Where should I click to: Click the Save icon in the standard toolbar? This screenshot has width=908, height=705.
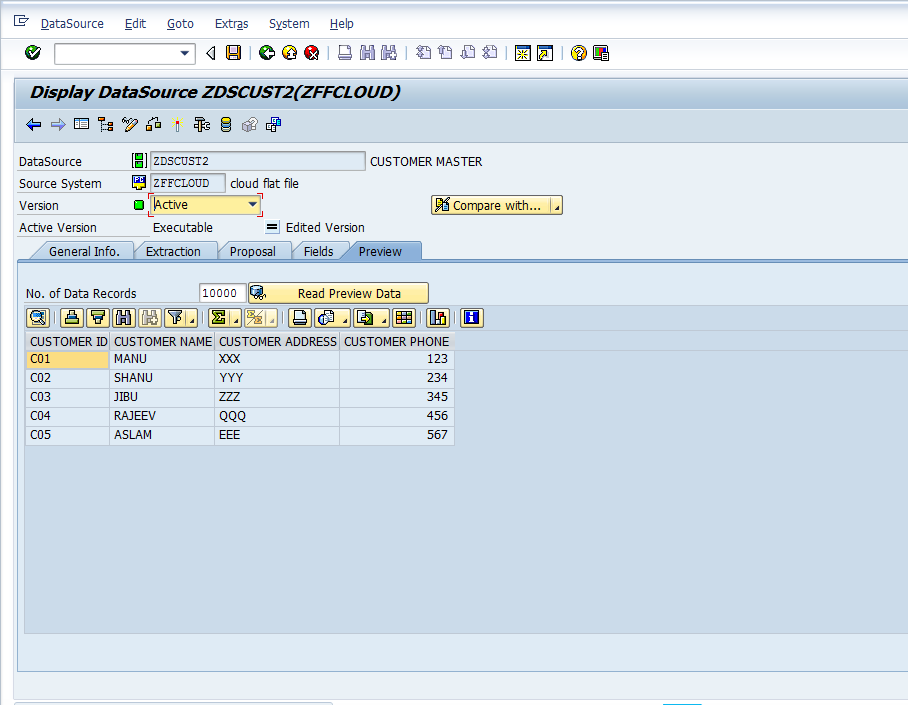click(x=233, y=52)
